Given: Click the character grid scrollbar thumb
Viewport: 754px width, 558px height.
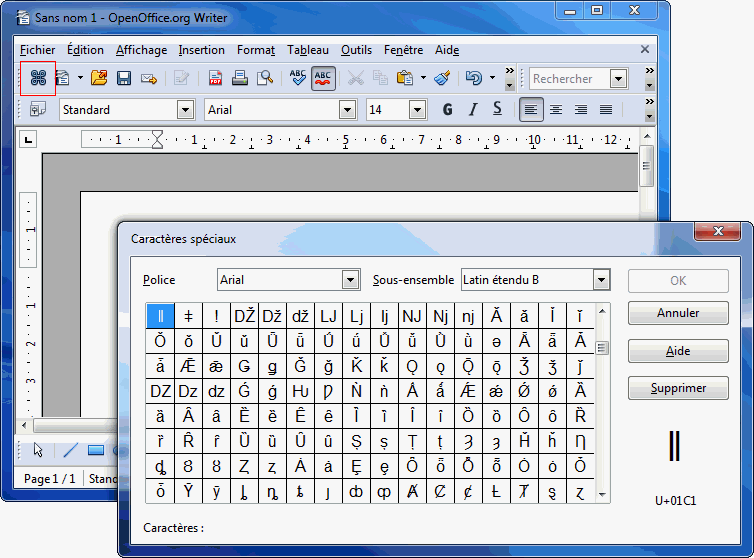Looking at the screenshot, I should click(602, 347).
